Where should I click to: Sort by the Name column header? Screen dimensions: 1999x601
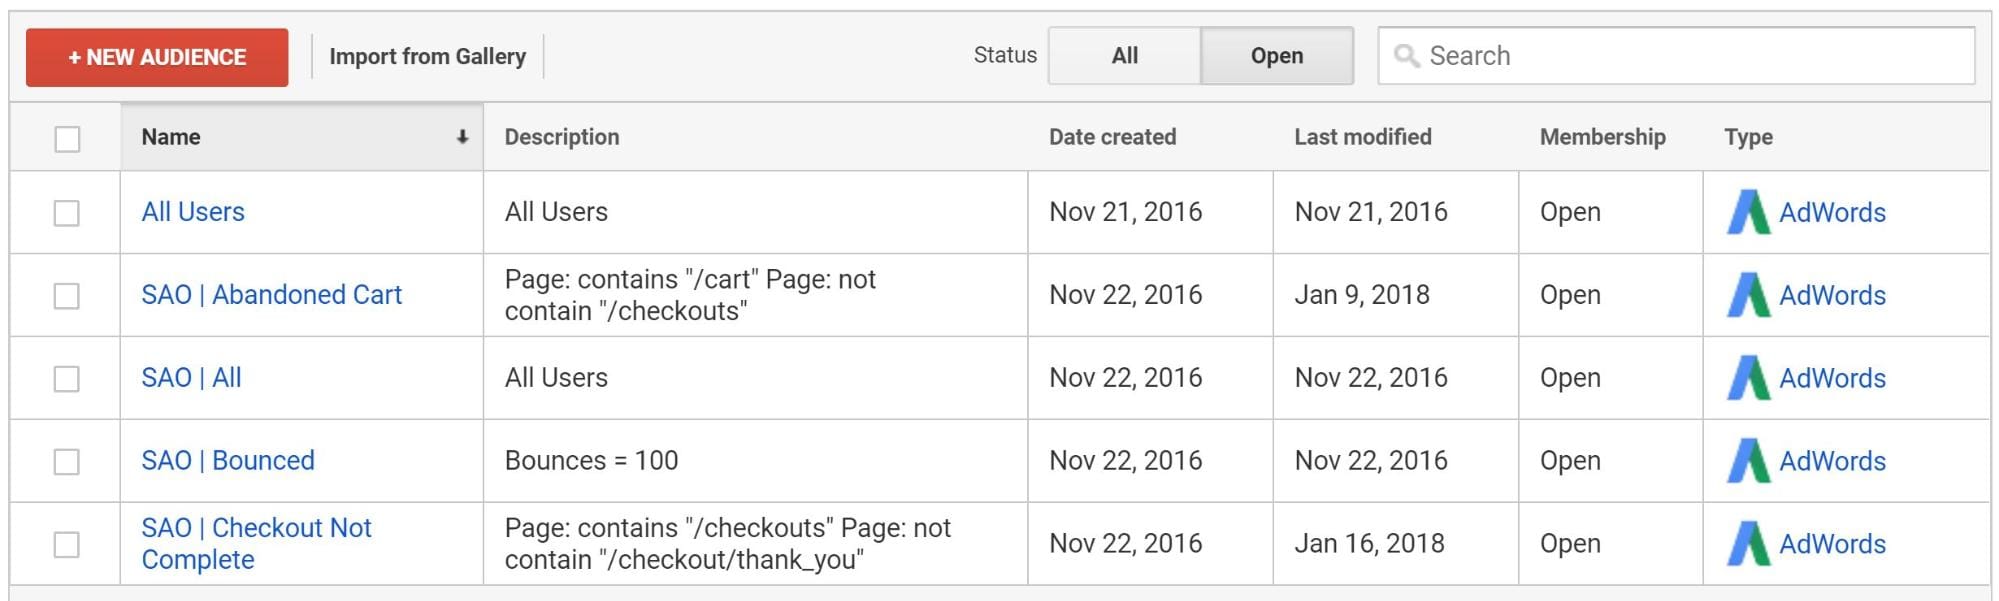[171, 137]
